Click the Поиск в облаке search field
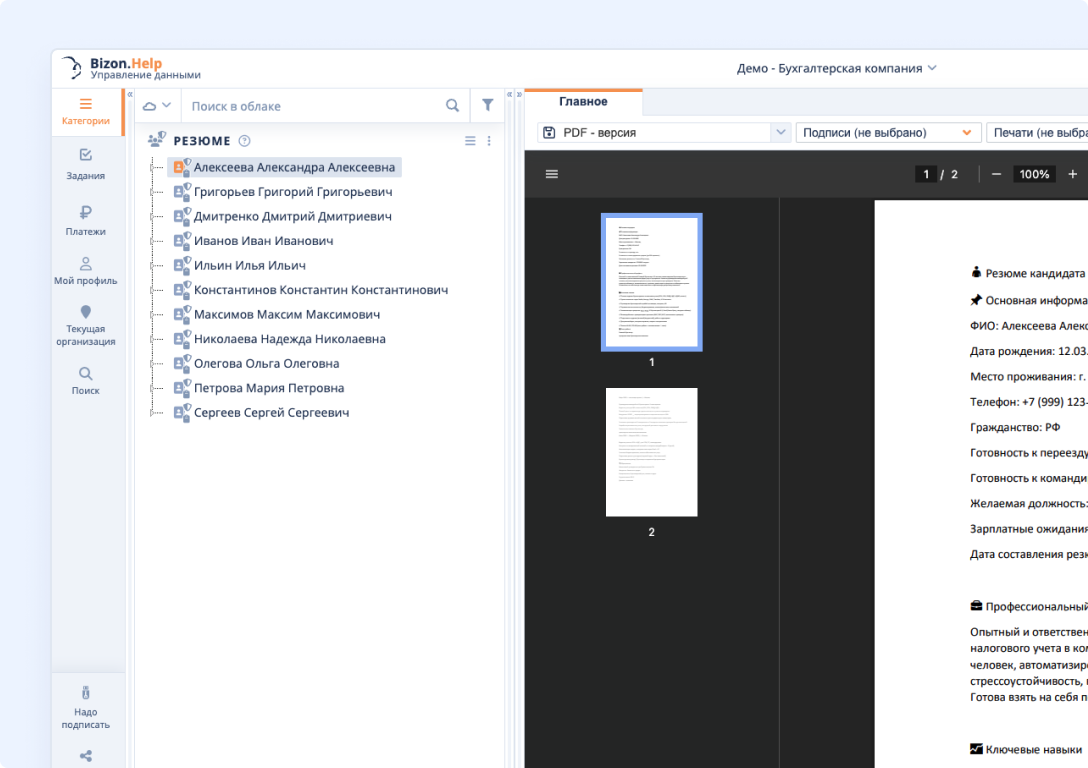This screenshot has height=768, width=1088. tap(310, 106)
